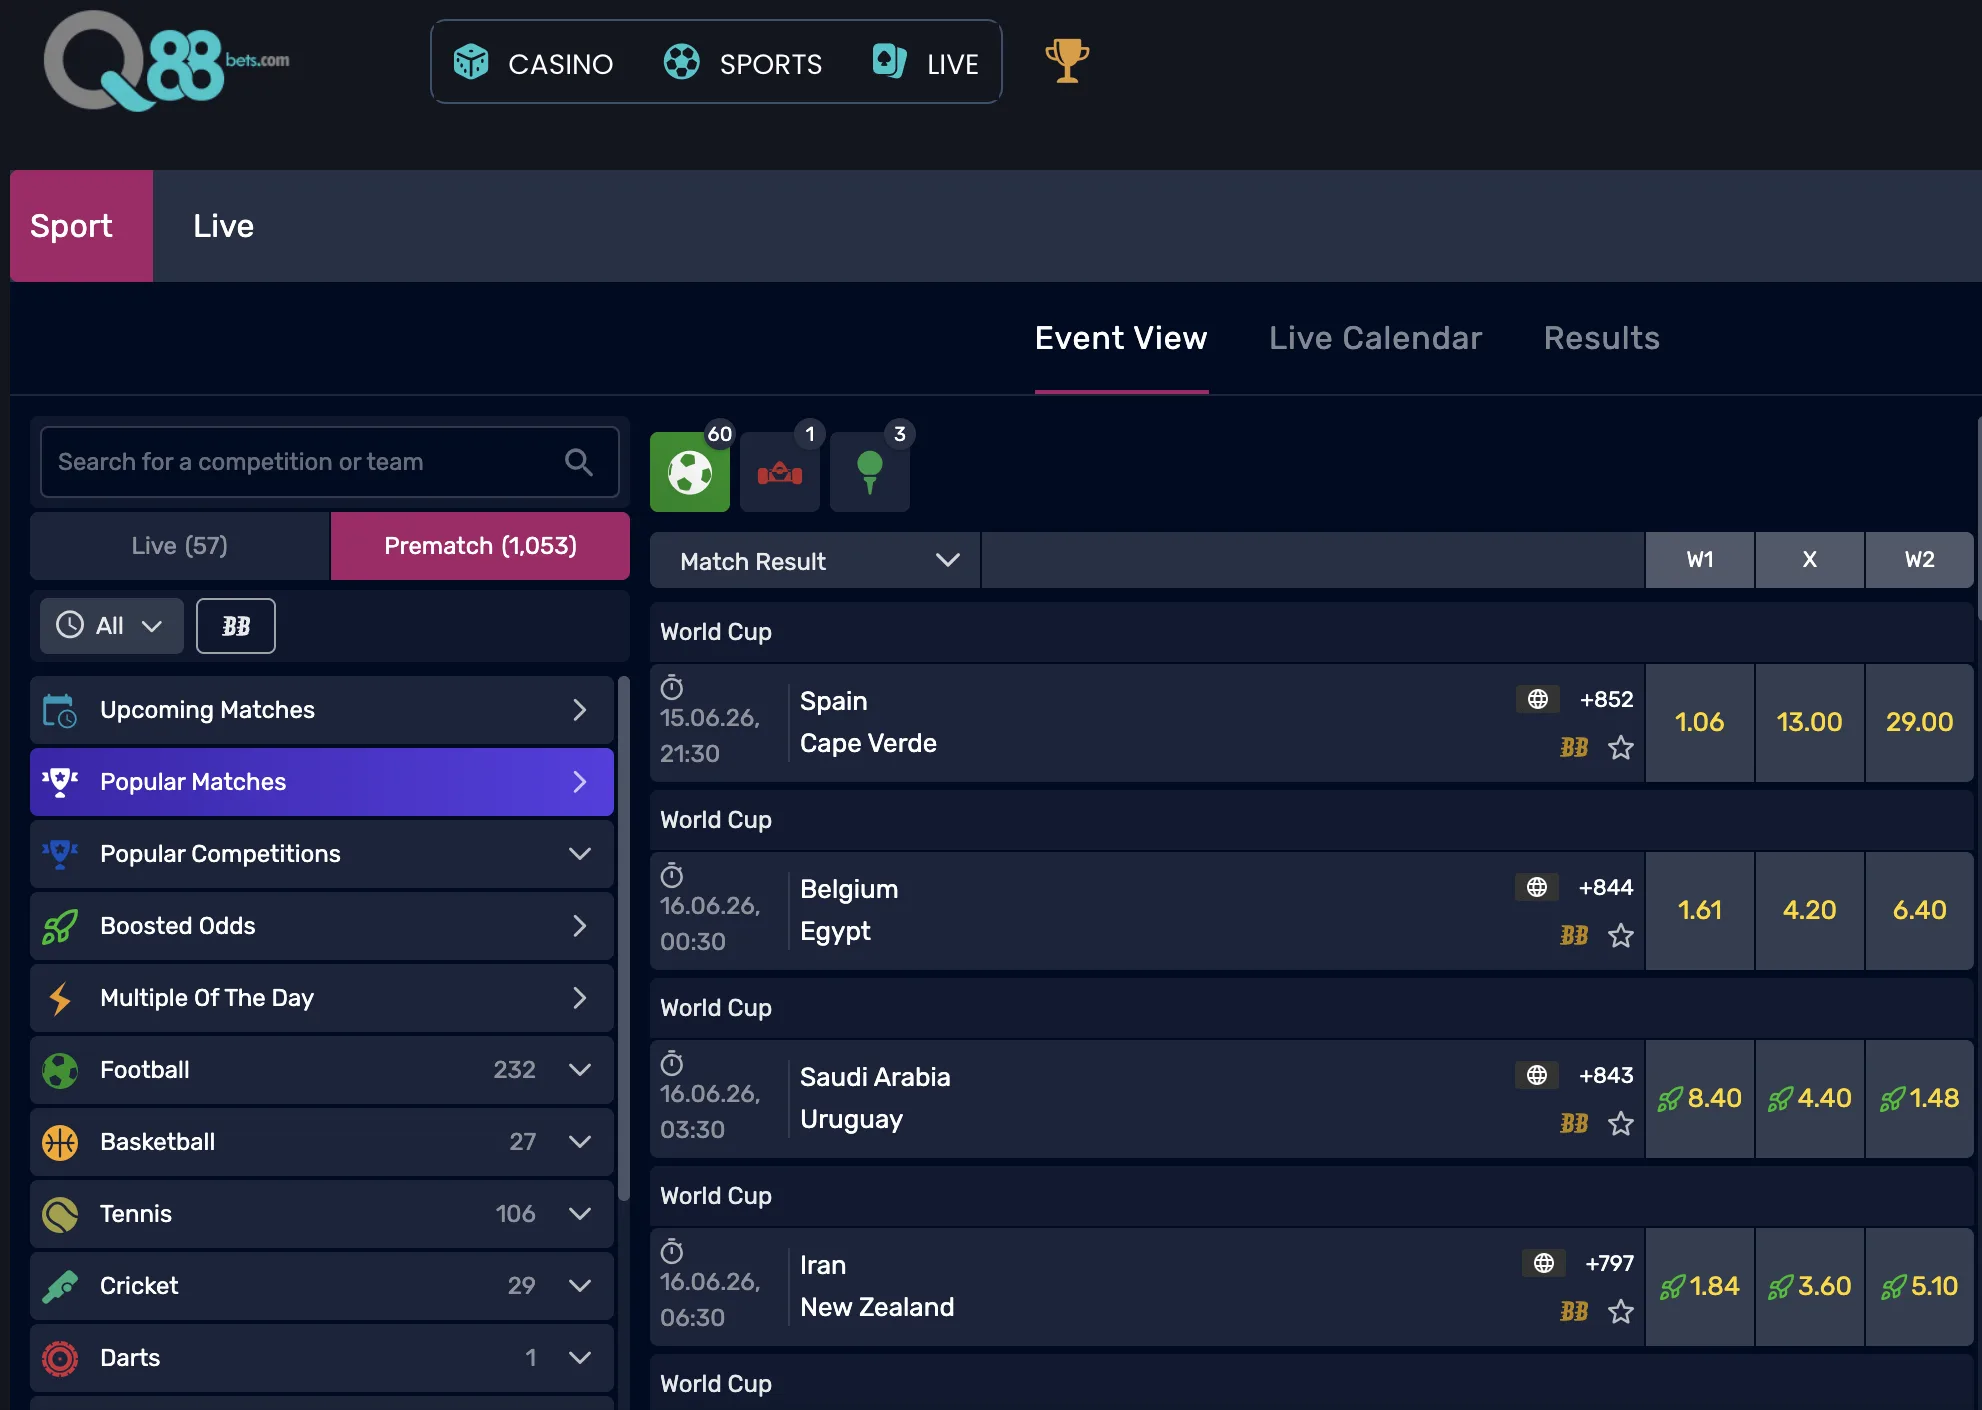The image size is (1982, 1410).
Task: Click the competition or team search field
Action: (x=330, y=462)
